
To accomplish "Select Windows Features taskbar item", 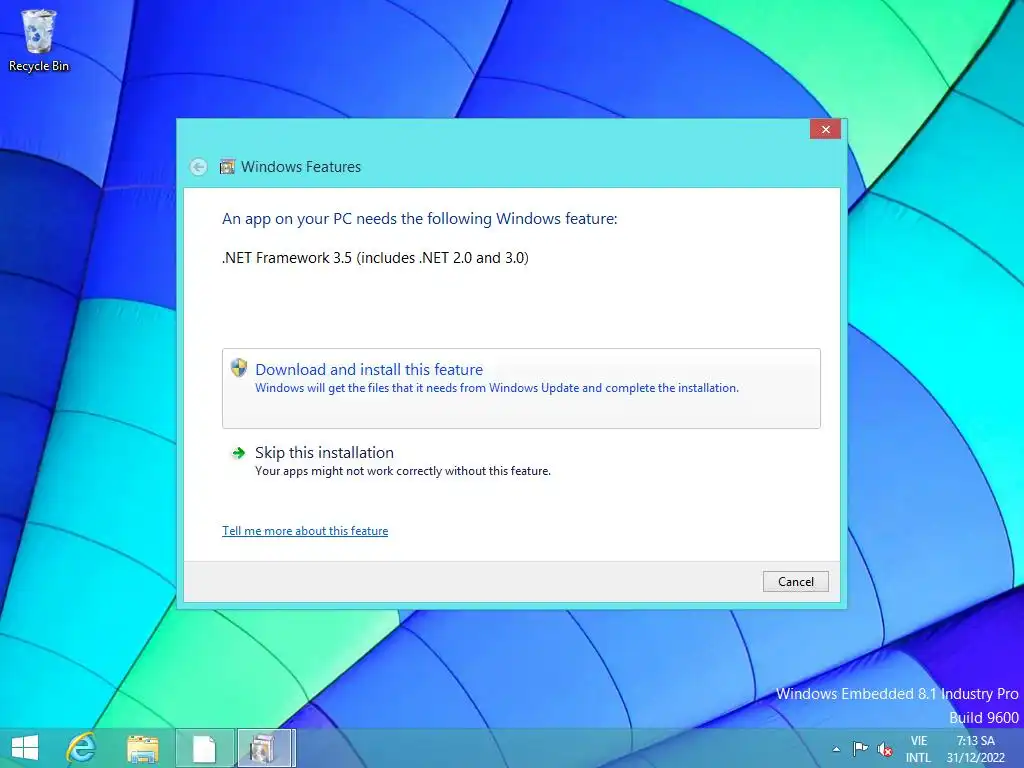I will click(266, 748).
